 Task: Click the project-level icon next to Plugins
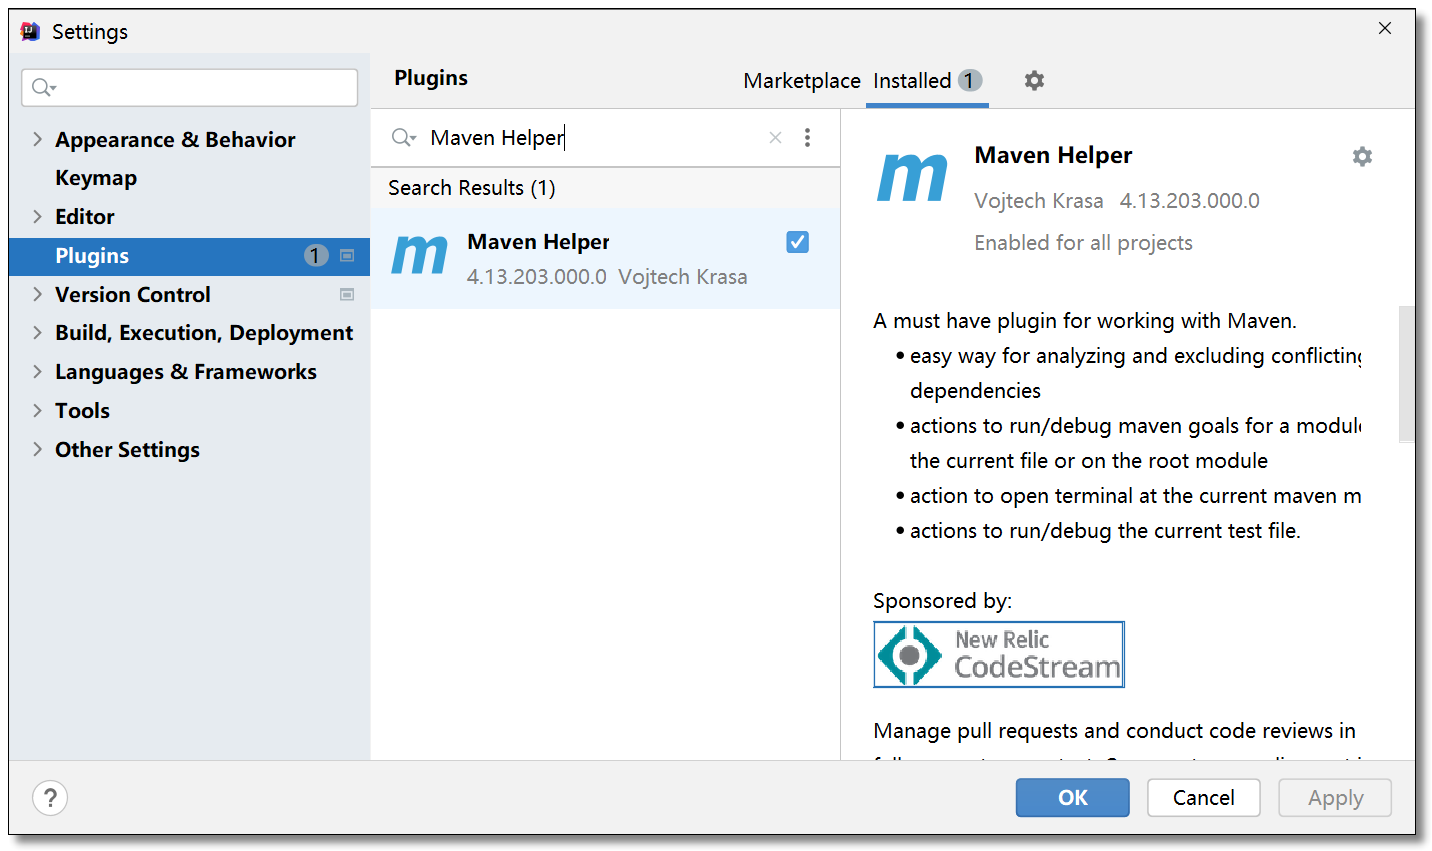tap(347, 256)
